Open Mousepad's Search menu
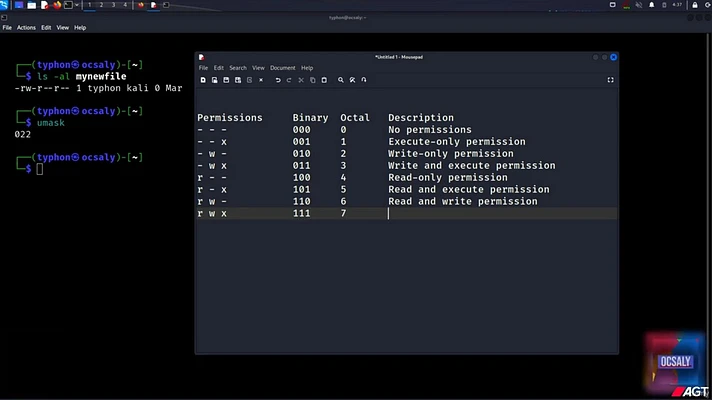Image resolution: width=712 pixels, height=400 pixels. [x=238, y=68]
